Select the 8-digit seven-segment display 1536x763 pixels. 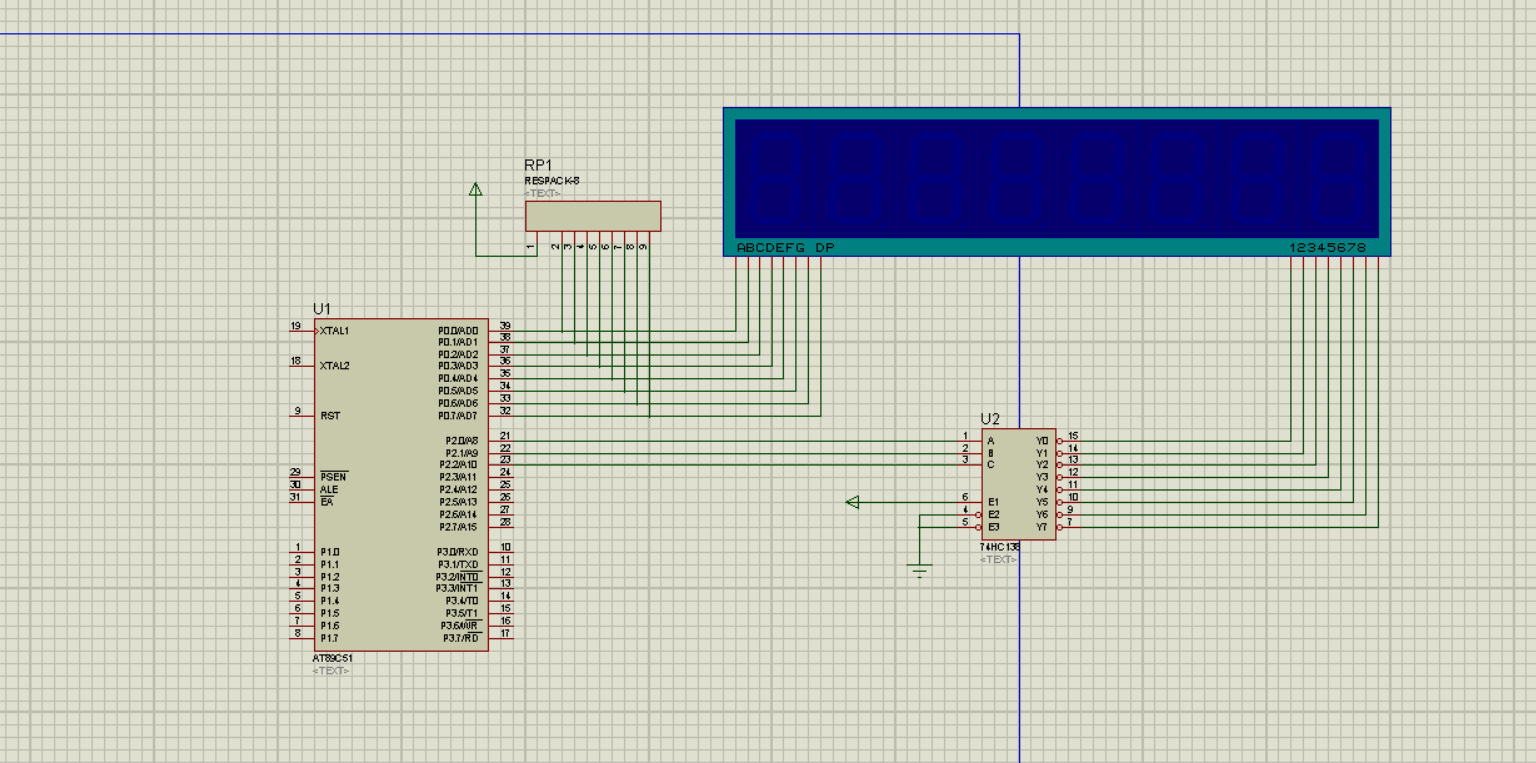[x=1057, y=181]
